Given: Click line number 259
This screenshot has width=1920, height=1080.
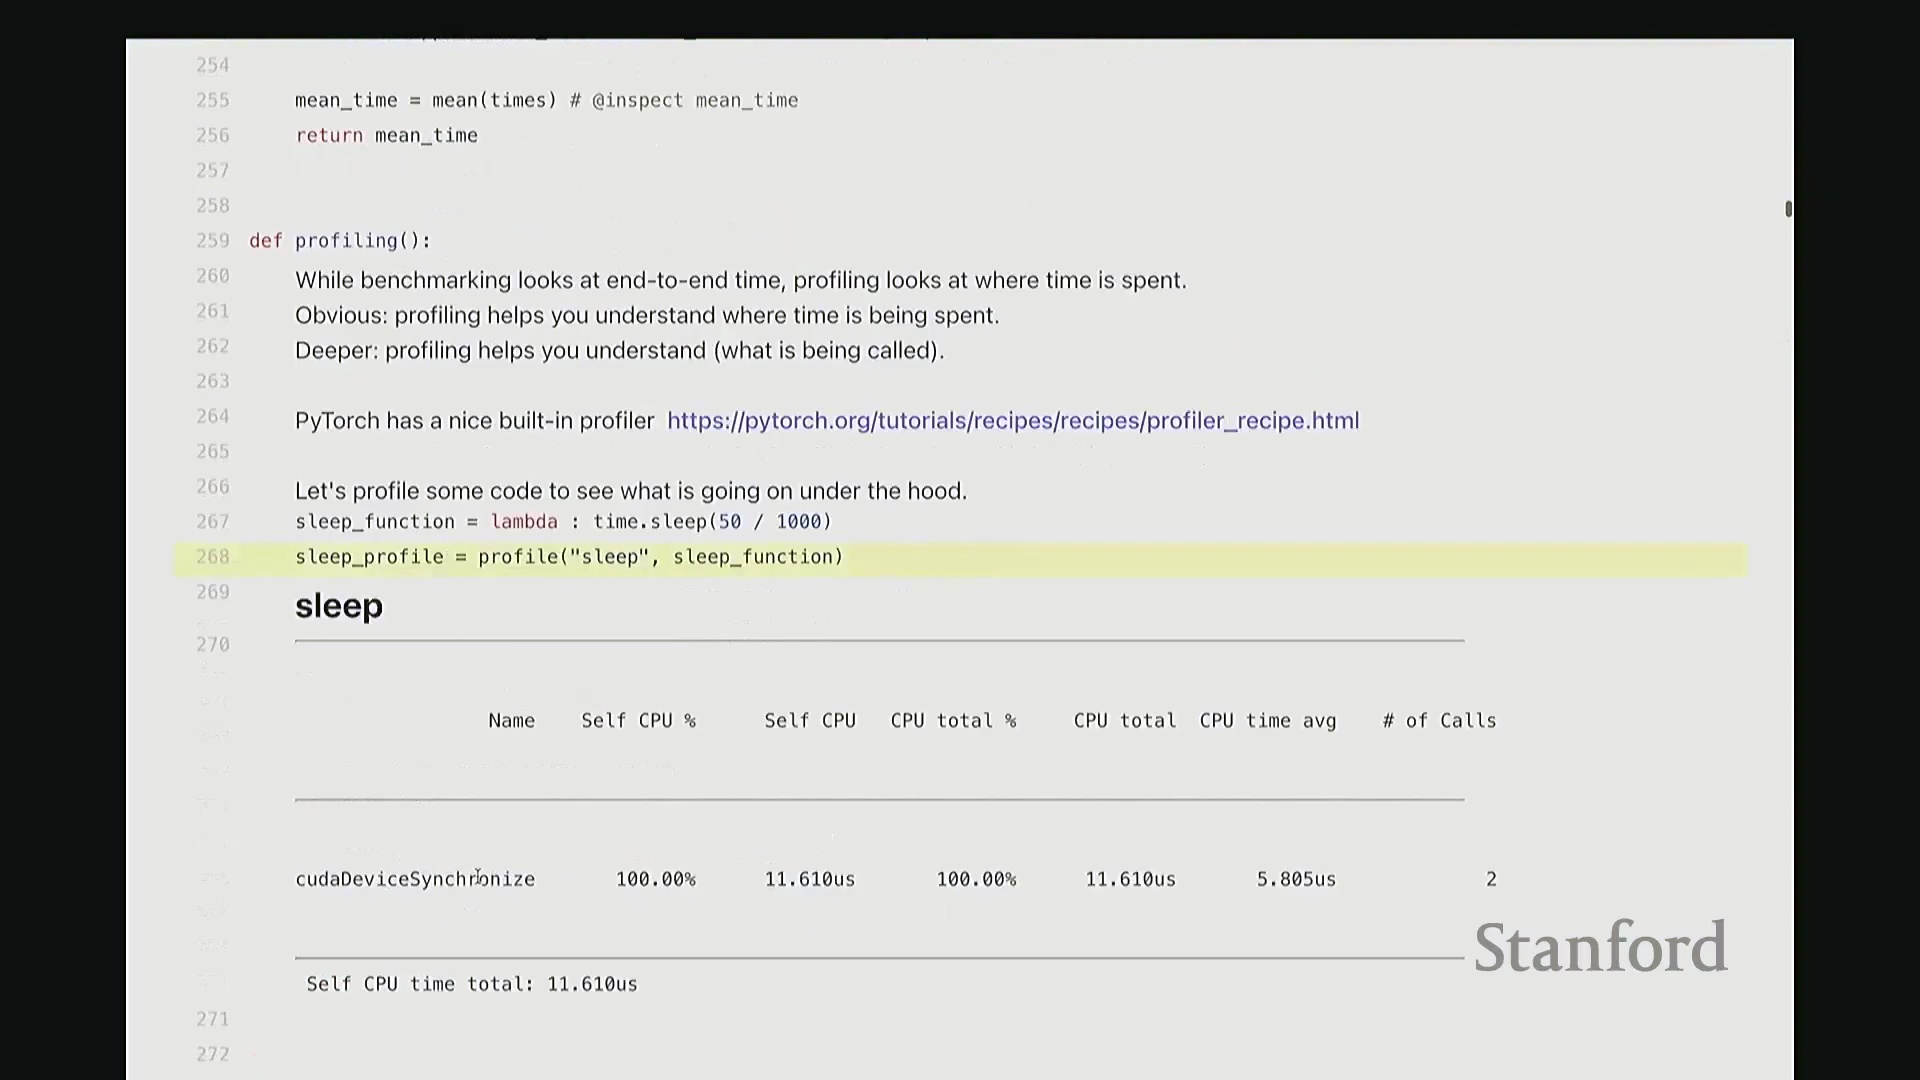Looking at the screenshot, I should (212, 241).
